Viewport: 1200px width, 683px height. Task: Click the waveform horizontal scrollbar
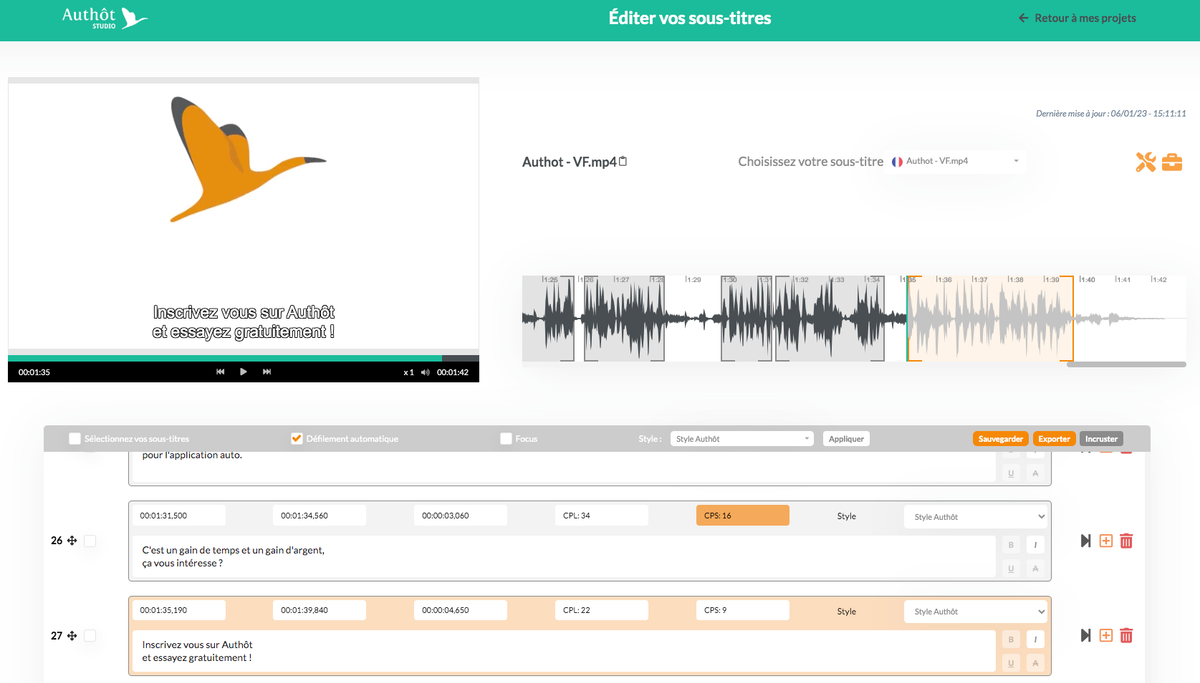click(1126, 364)
